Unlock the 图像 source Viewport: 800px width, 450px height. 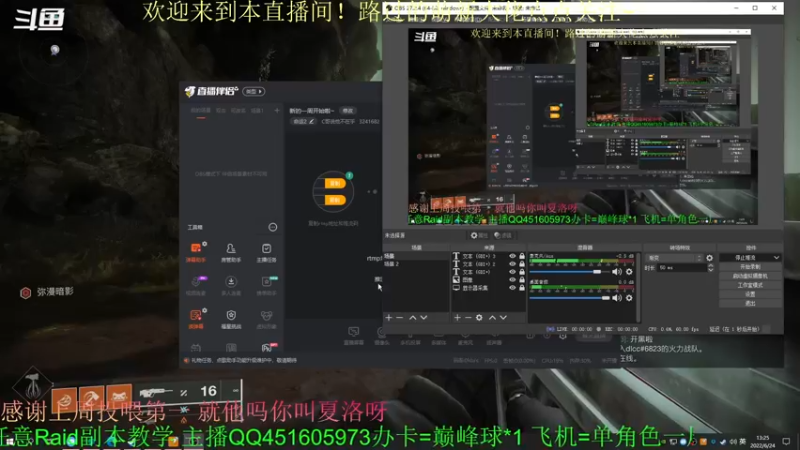(x=522, y=280)
